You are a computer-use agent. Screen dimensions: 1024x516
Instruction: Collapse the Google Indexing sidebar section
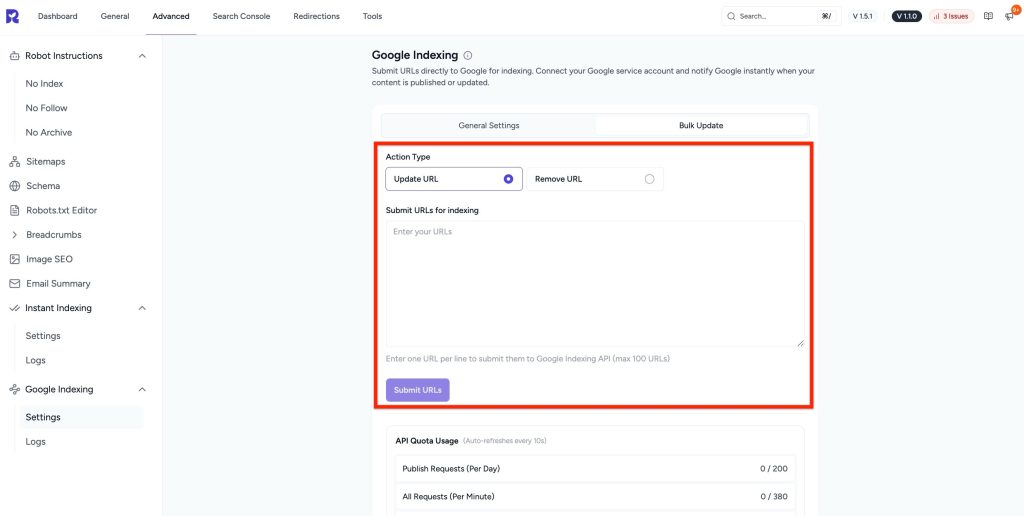142,389
